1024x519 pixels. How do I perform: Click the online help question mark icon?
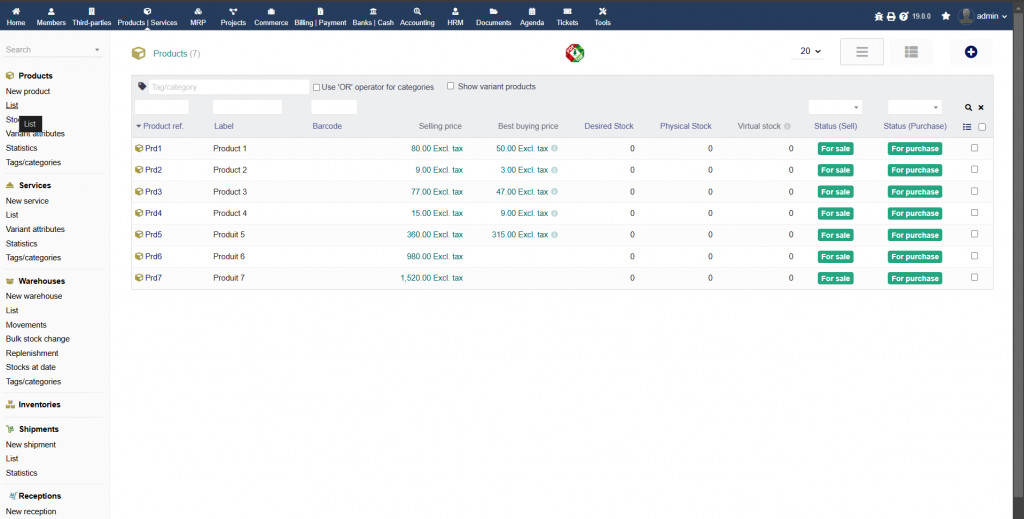904,16
